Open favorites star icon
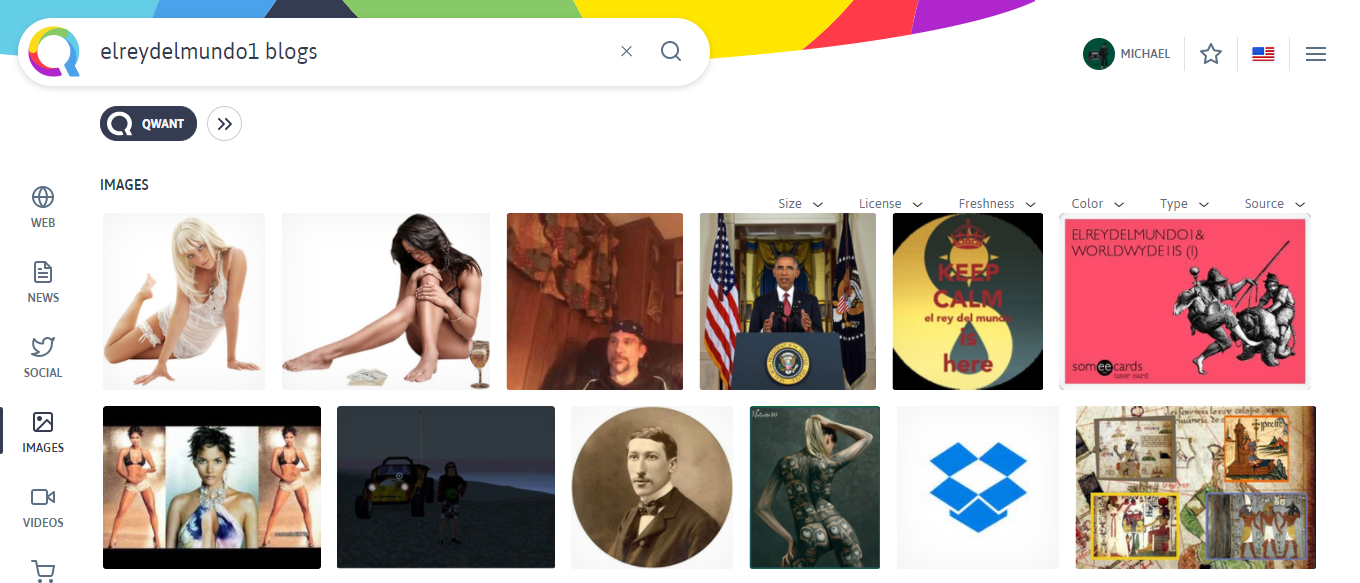The image size is (1360, 583). coord(1211,54)
